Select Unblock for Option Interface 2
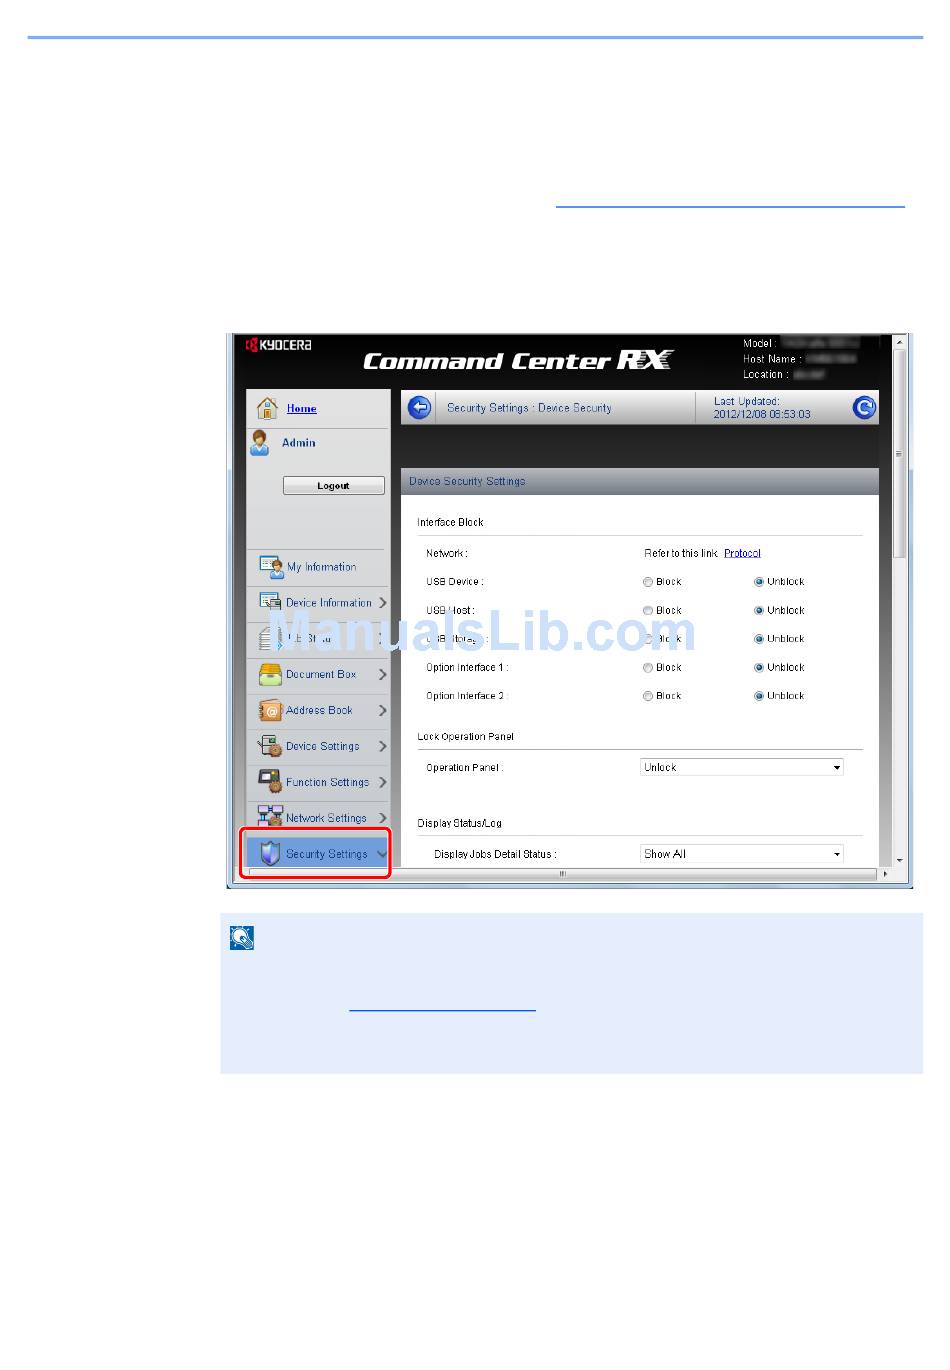This screenshot has width=950, height=1370. 759,696
